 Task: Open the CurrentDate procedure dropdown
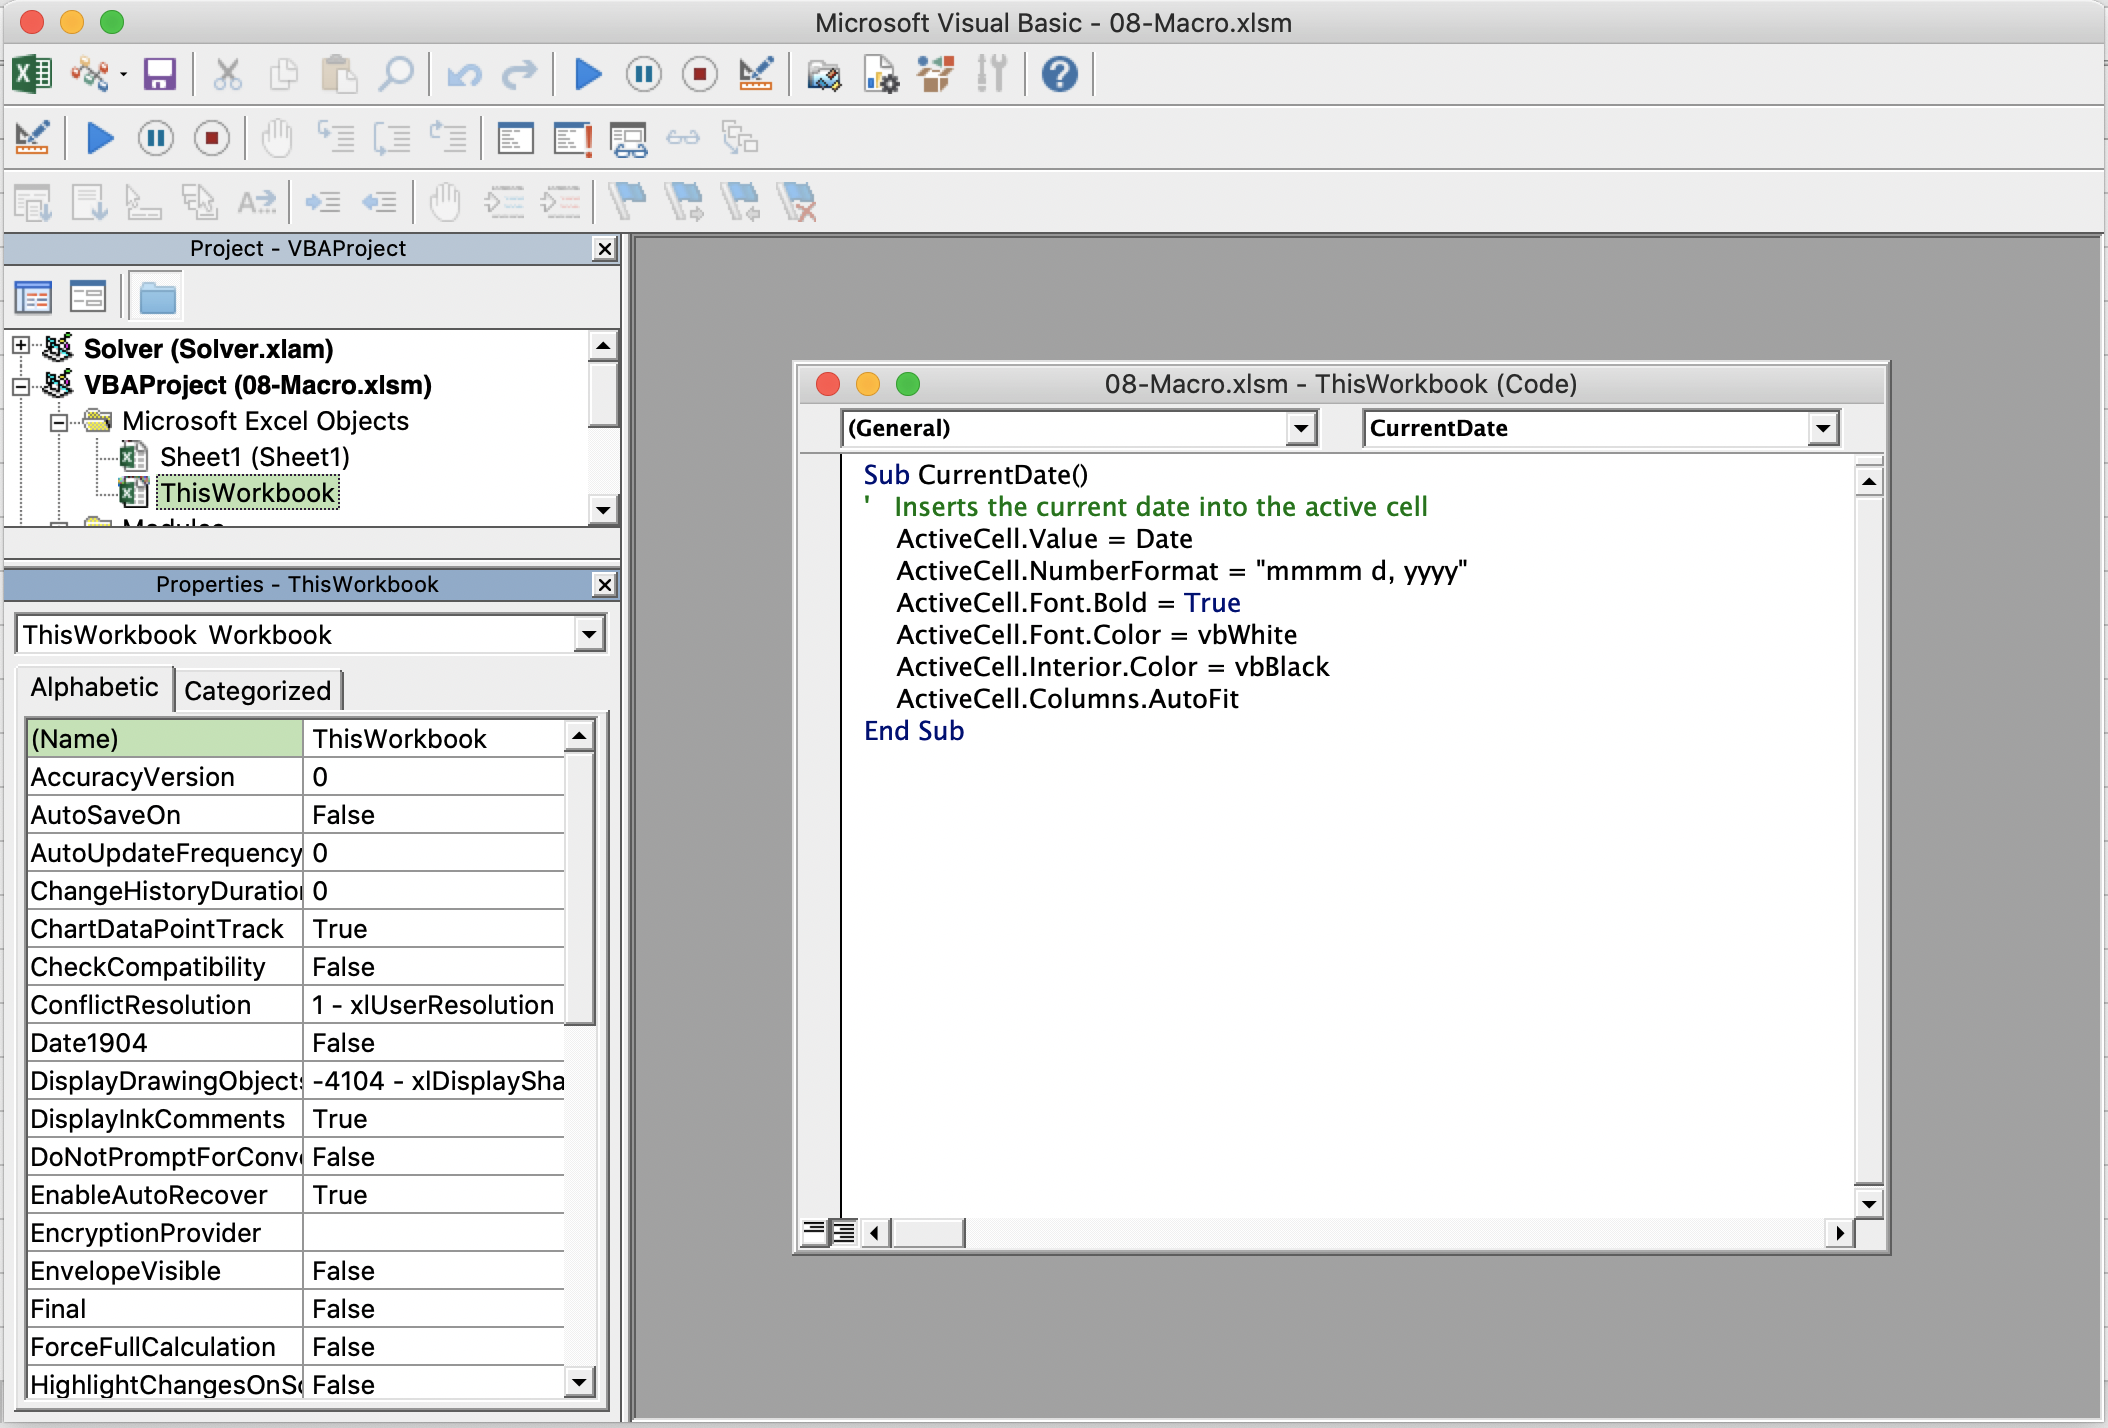1823,429
